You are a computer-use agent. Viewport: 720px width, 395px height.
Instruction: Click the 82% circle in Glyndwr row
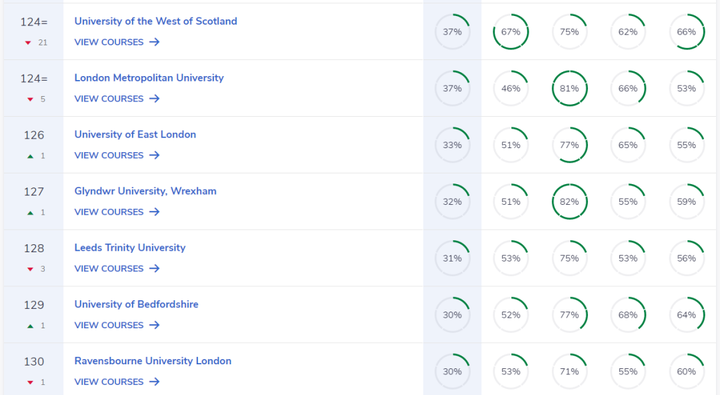coord(569,202)
